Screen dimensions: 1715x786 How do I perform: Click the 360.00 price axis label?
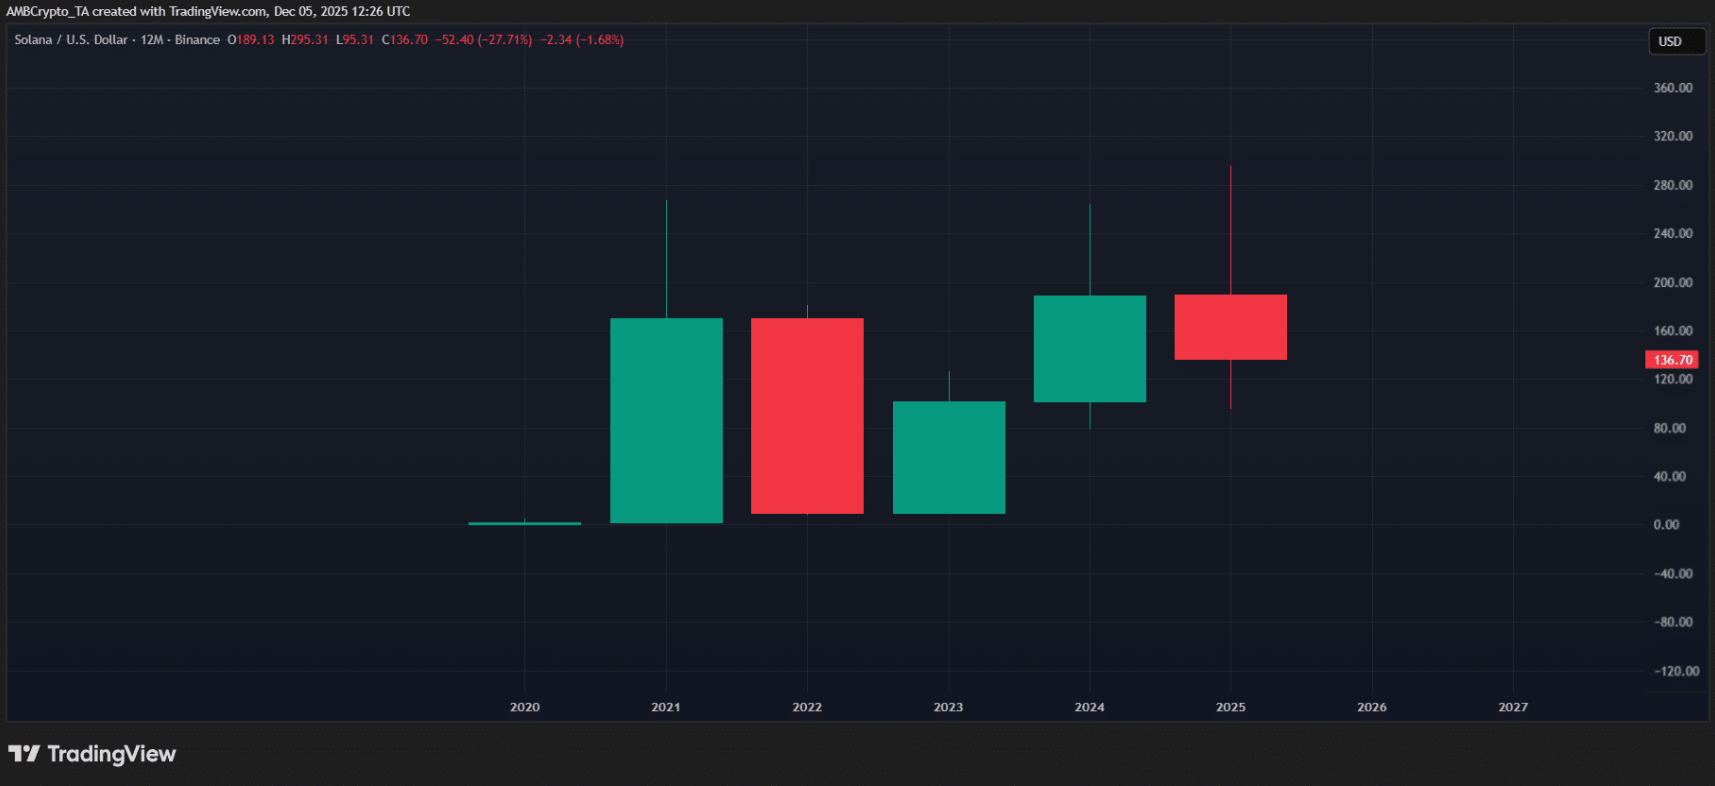click(1672, 88)
